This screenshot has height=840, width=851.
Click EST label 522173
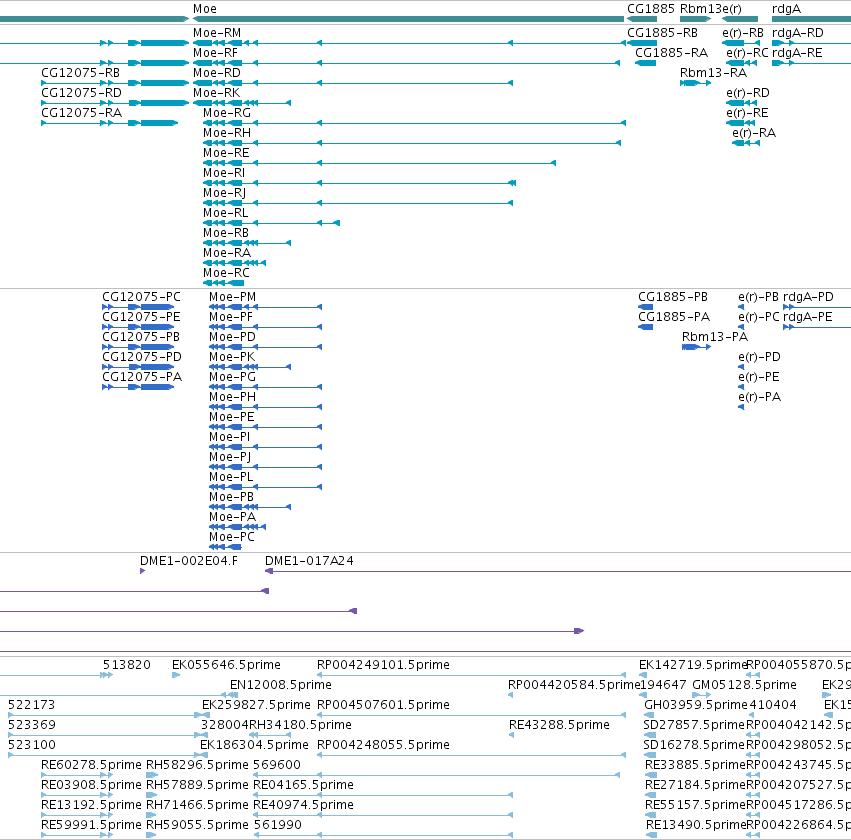coord(31,705)
